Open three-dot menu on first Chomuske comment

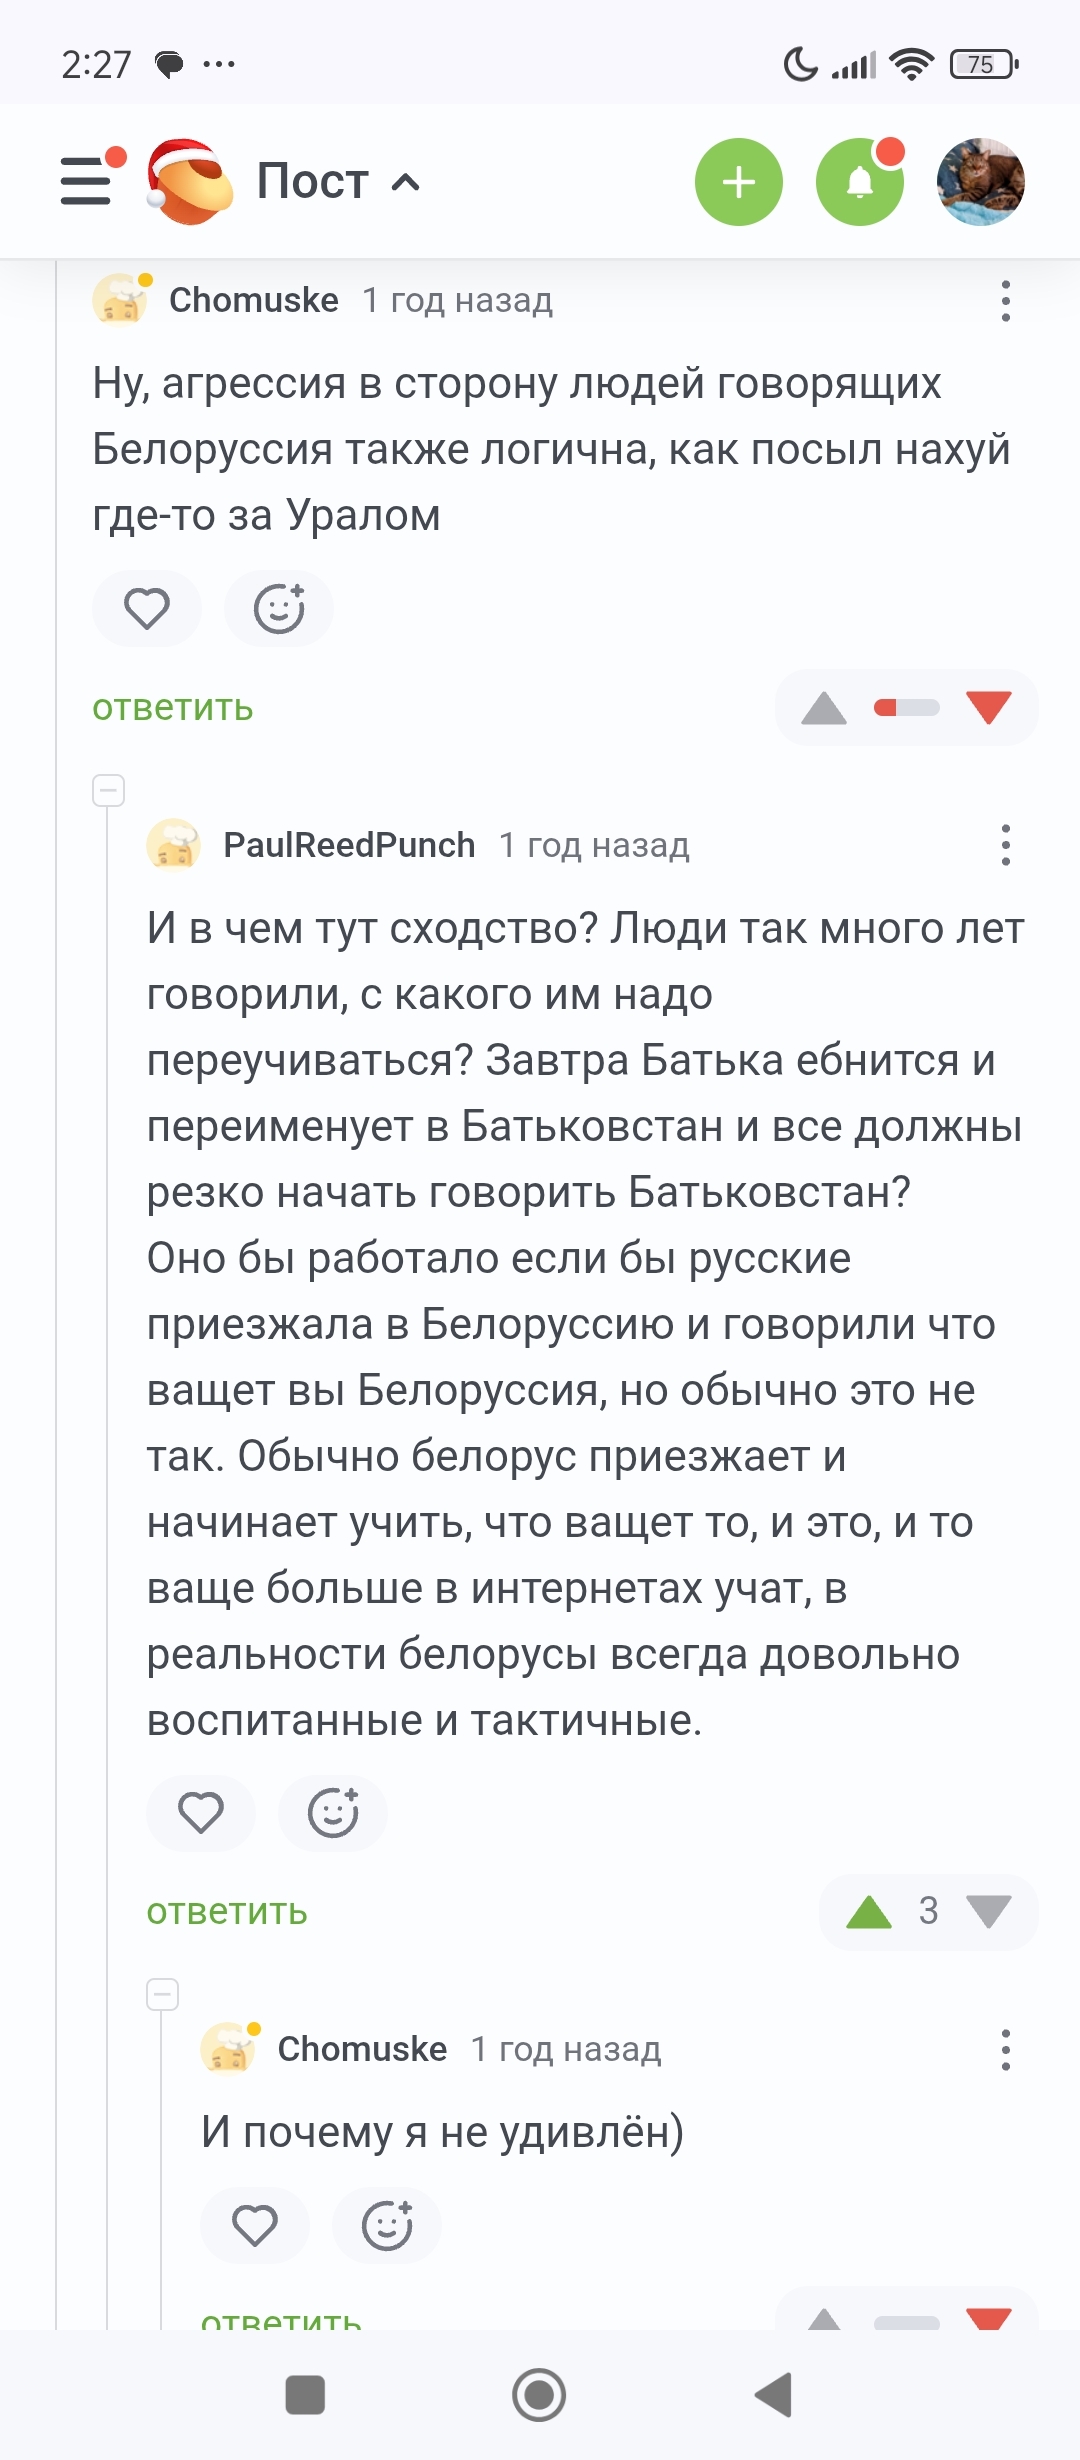pyautogui.click(x=1005, y=301)
